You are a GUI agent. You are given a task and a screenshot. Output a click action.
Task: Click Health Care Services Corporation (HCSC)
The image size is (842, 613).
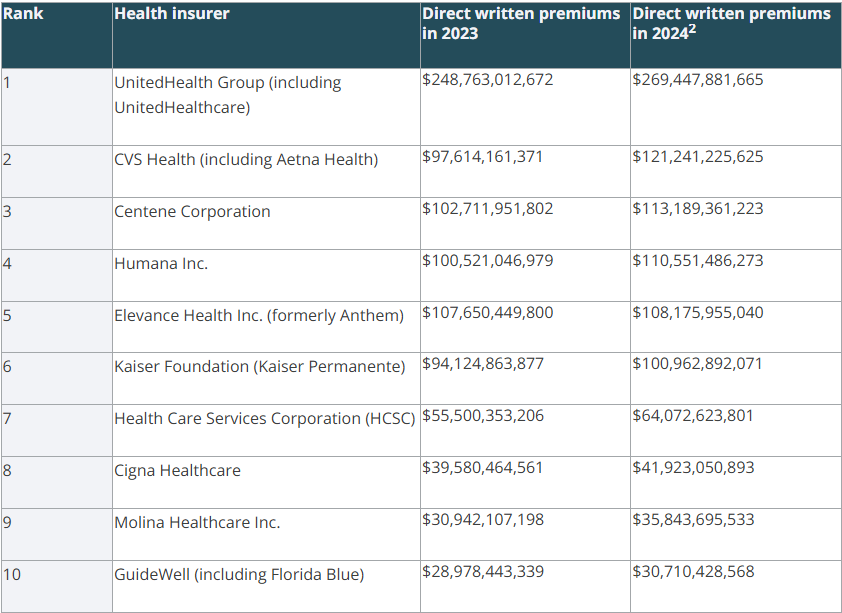click(x=264, y=419)
